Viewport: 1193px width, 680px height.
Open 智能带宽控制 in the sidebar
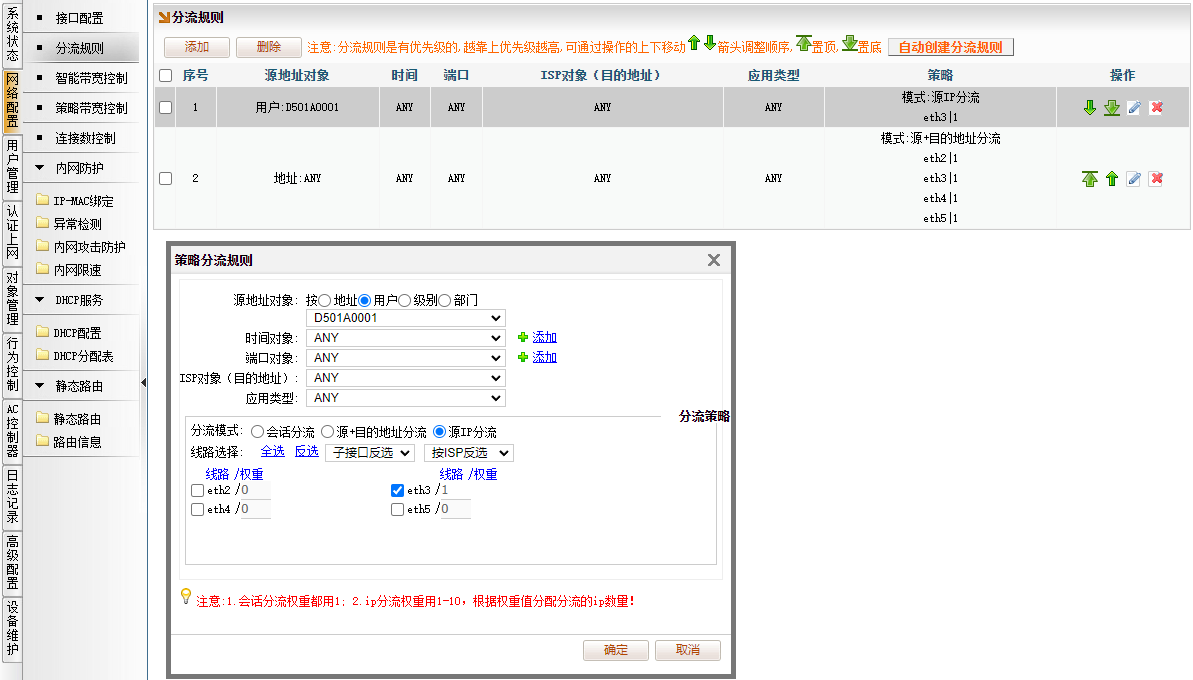(x=91, y=78)
